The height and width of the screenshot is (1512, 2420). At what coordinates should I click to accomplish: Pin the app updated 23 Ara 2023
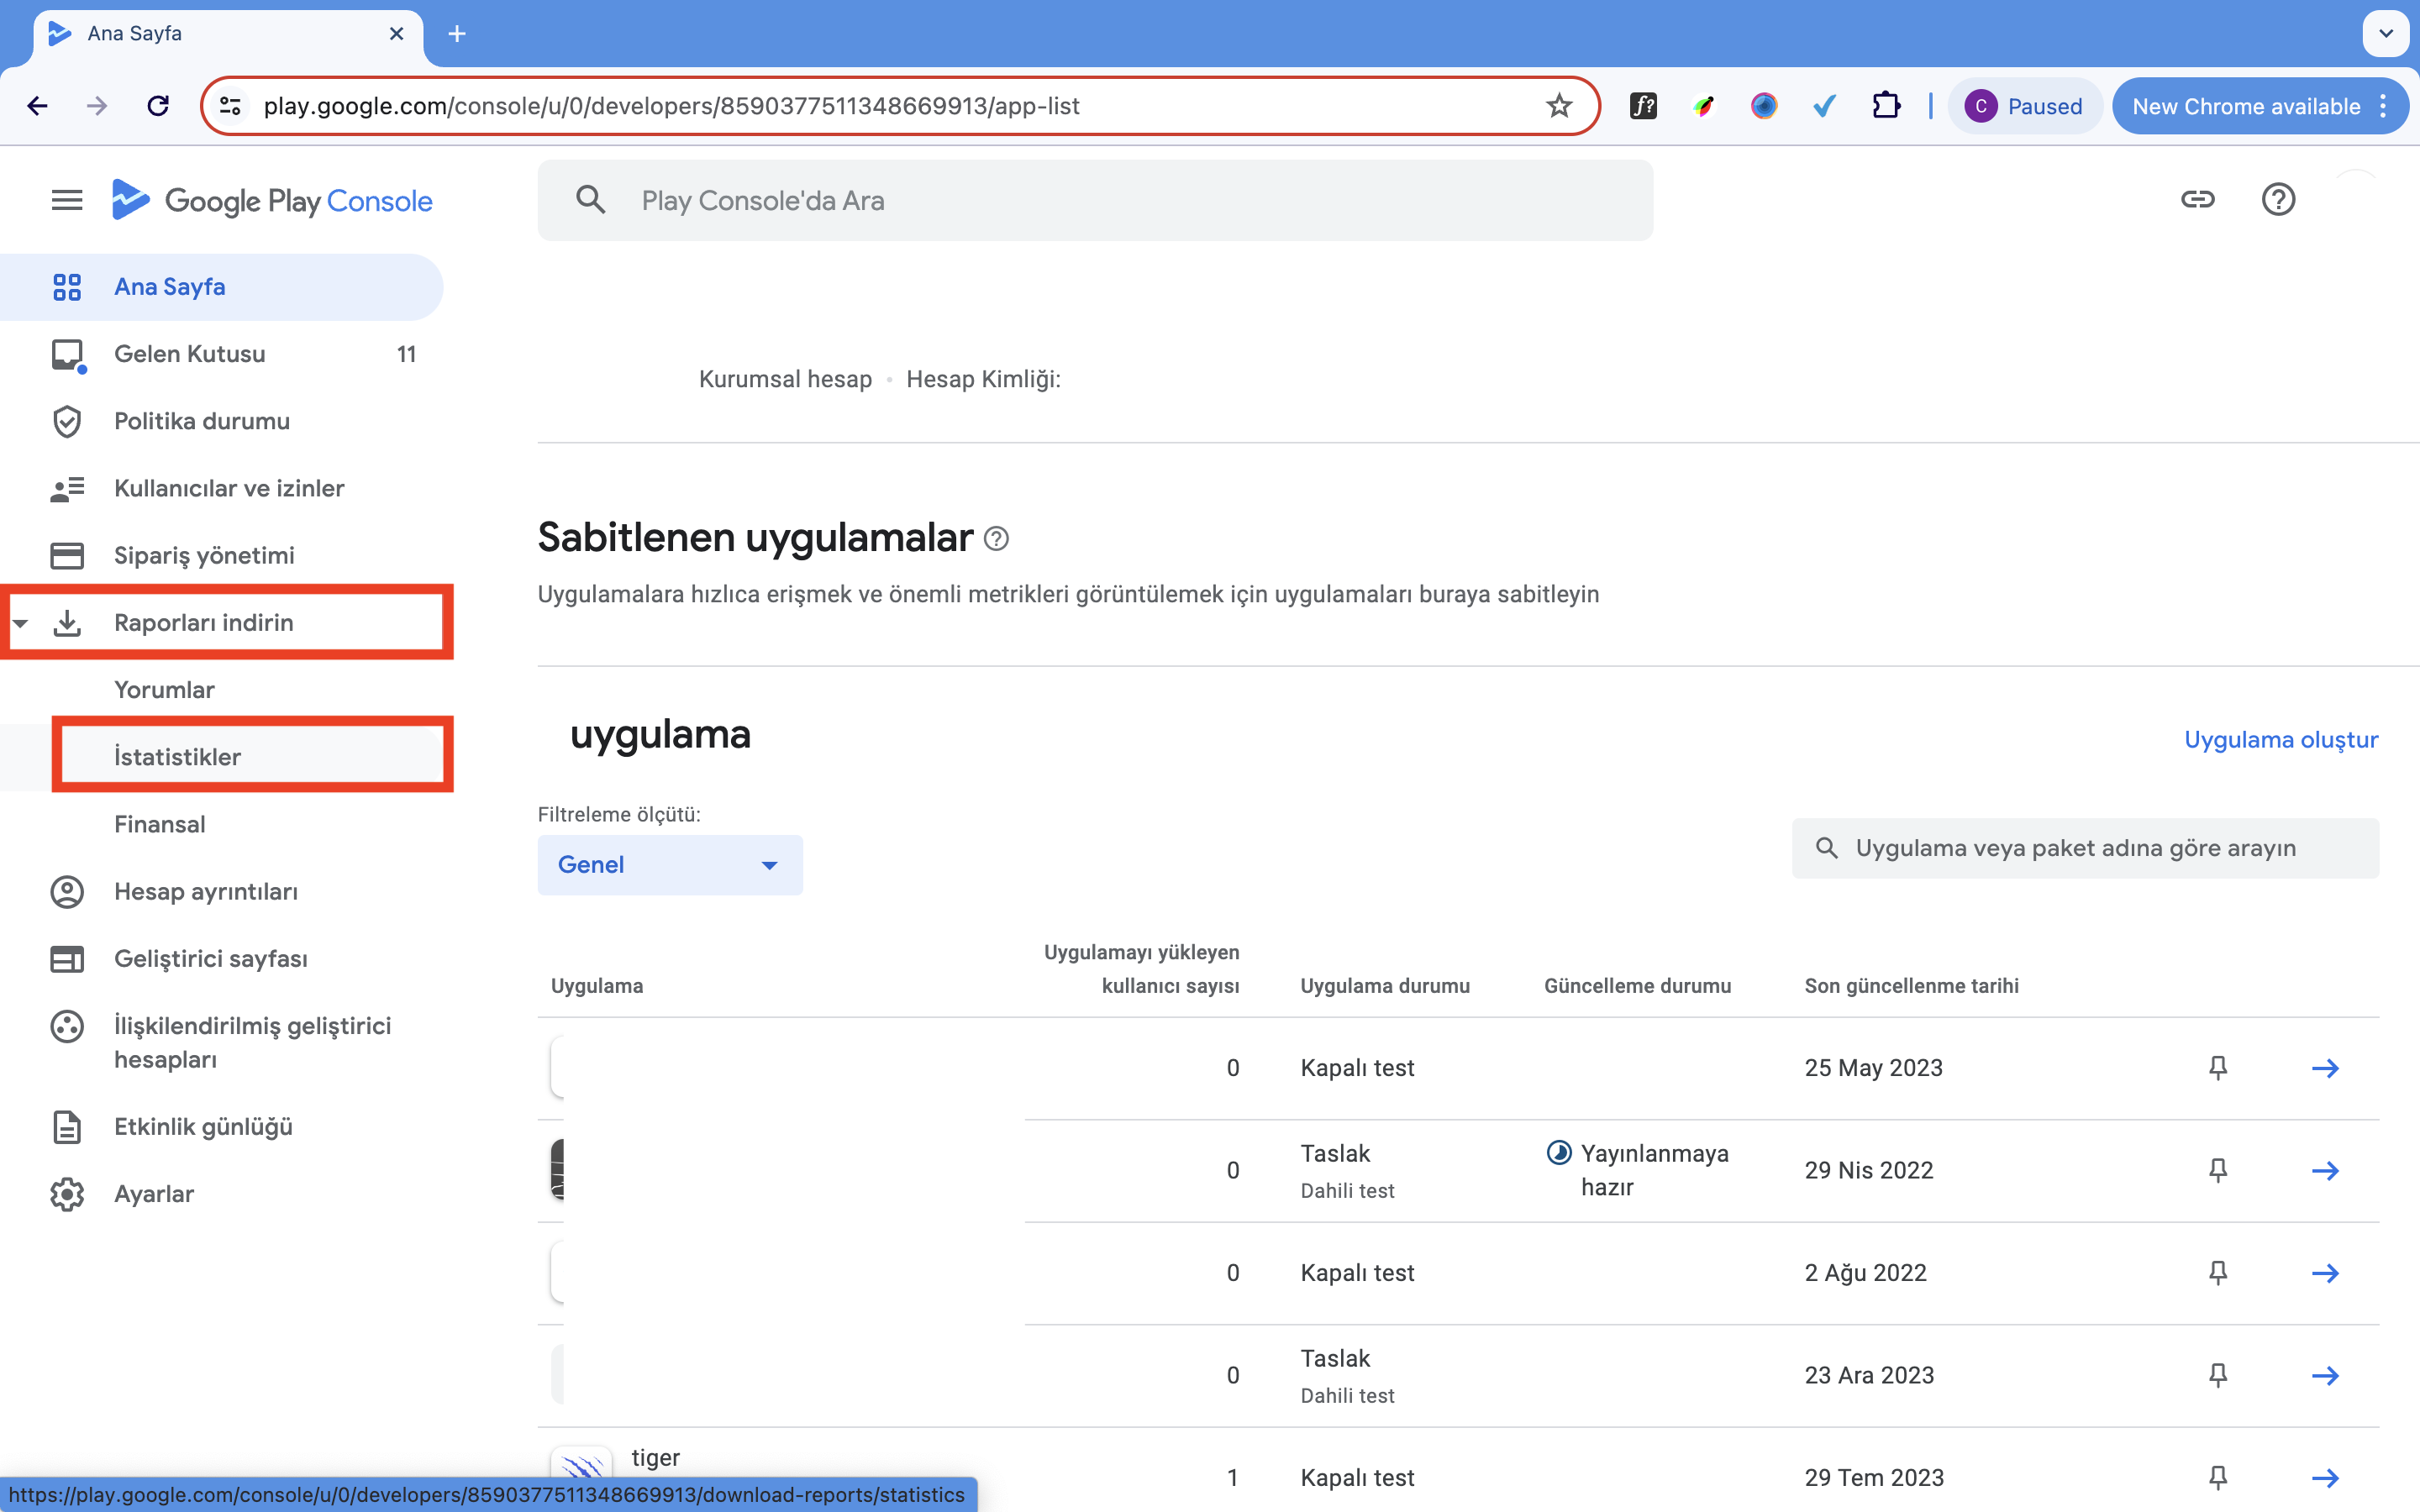2218,1376
